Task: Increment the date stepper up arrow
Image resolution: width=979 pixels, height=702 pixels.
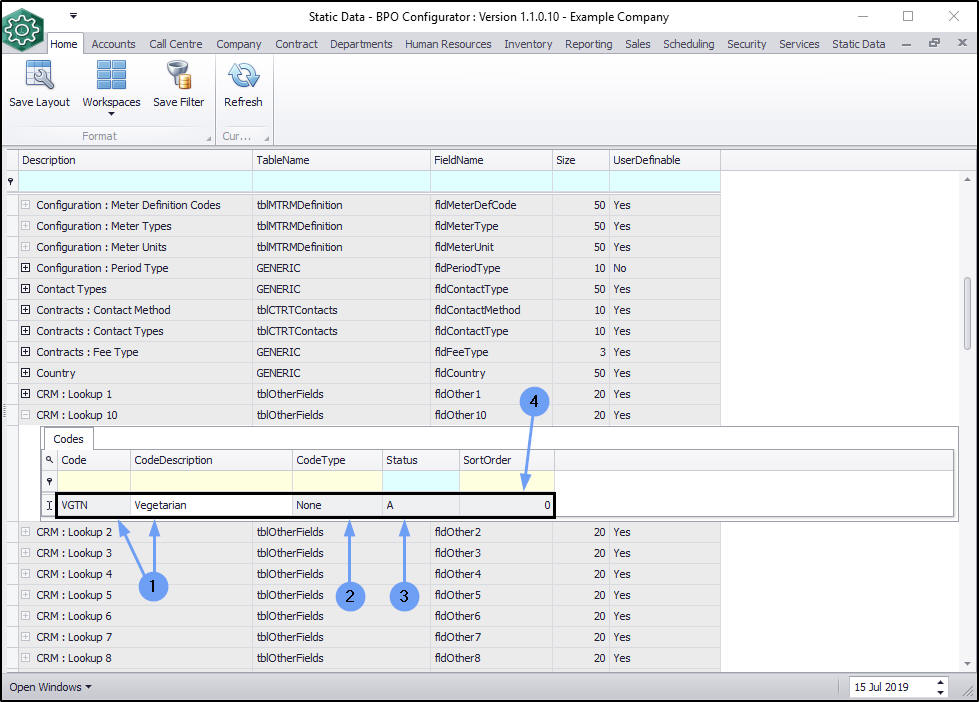Action: (940, 683)
